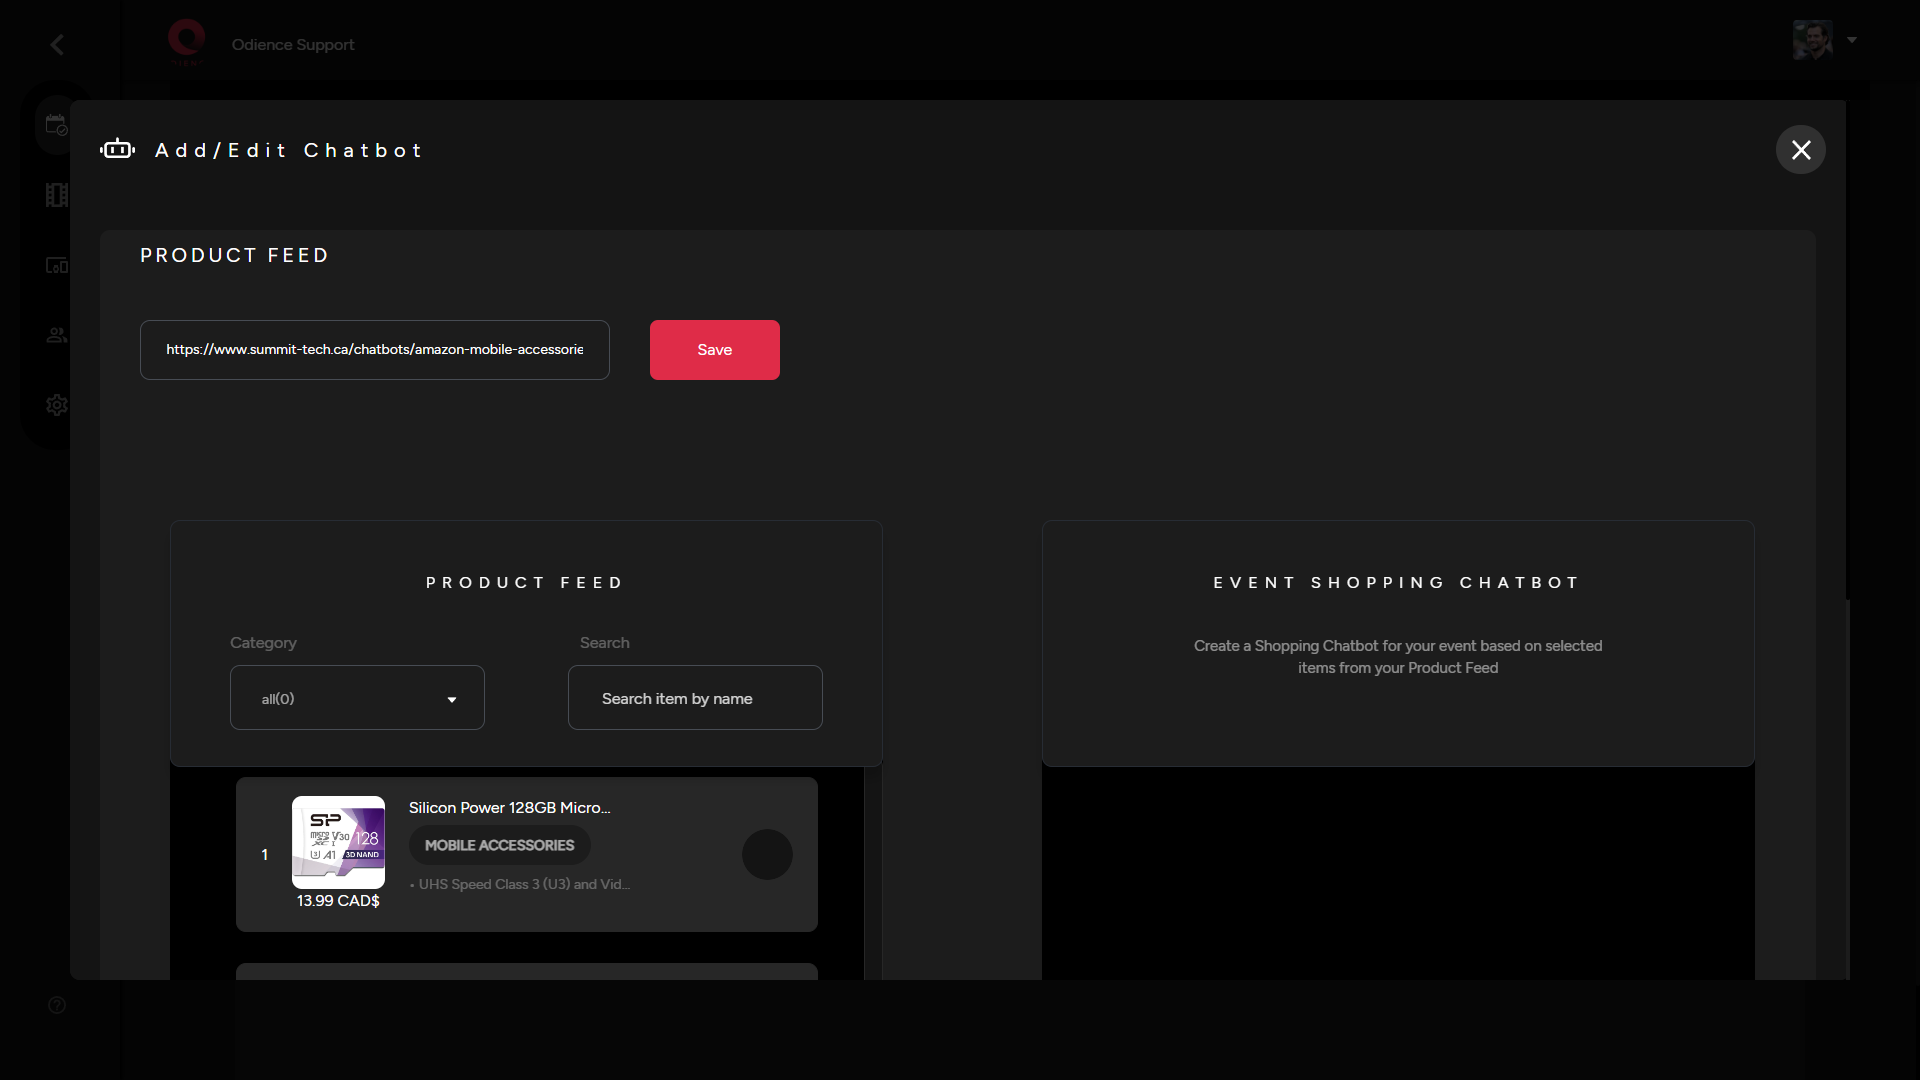Screen dimensions: 1920x1080
Task: Open the Category all(0) dropdown
Action: click(x=356, y=697)
